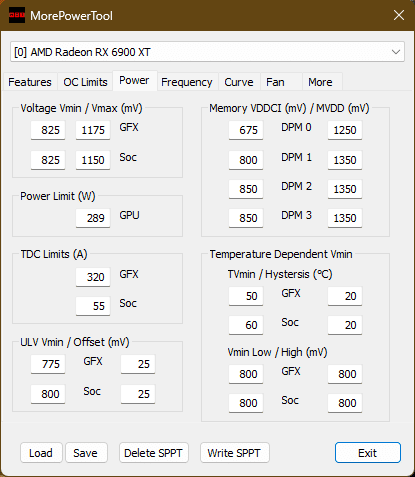Edit DPM 1 VDDCI field 800
This screenshot has width=415, height=477.
pyautogui.click(x=246, y=160)
